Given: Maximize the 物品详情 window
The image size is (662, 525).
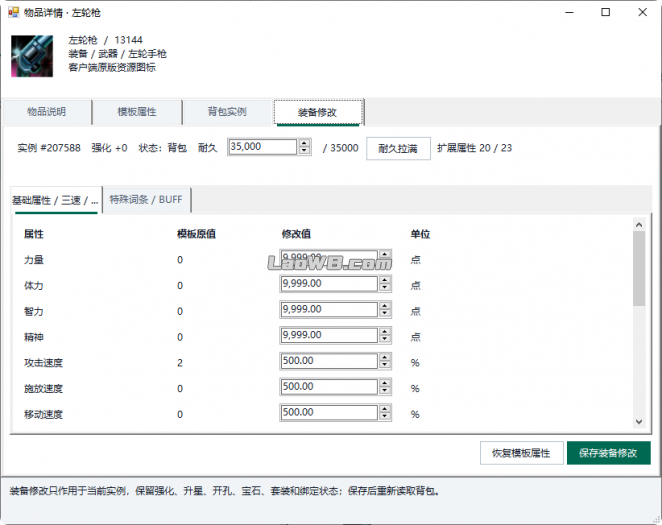Looking at the screenshot, I should click(606, 12).
